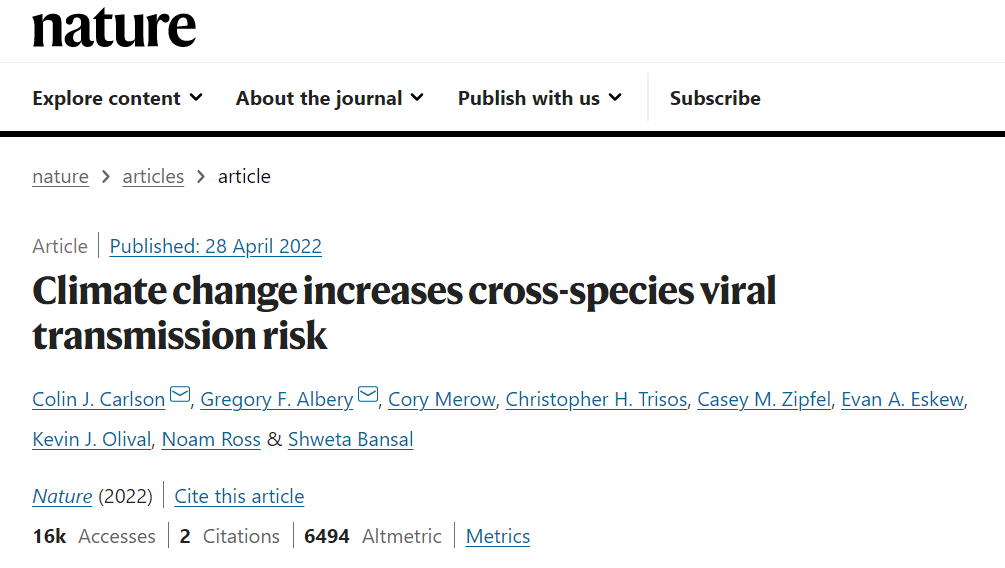Click the Published: 28 April 2022 link
This screenshot has width=1005, height=568.
216,246
